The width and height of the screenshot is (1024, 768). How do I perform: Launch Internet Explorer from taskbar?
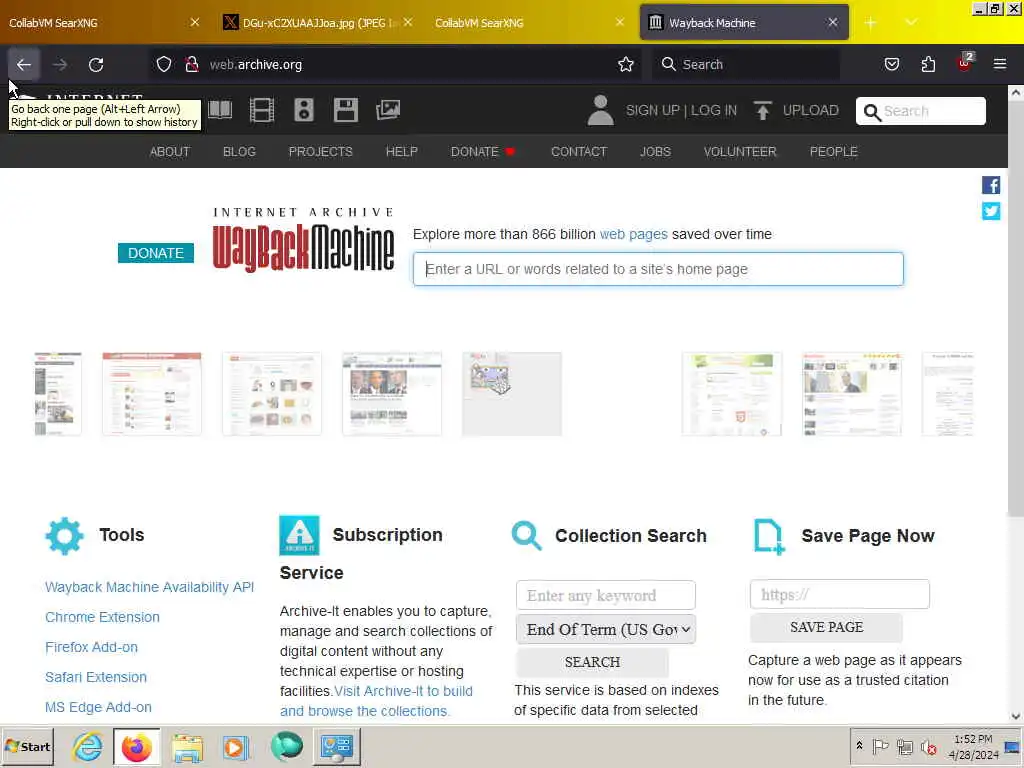88,747
